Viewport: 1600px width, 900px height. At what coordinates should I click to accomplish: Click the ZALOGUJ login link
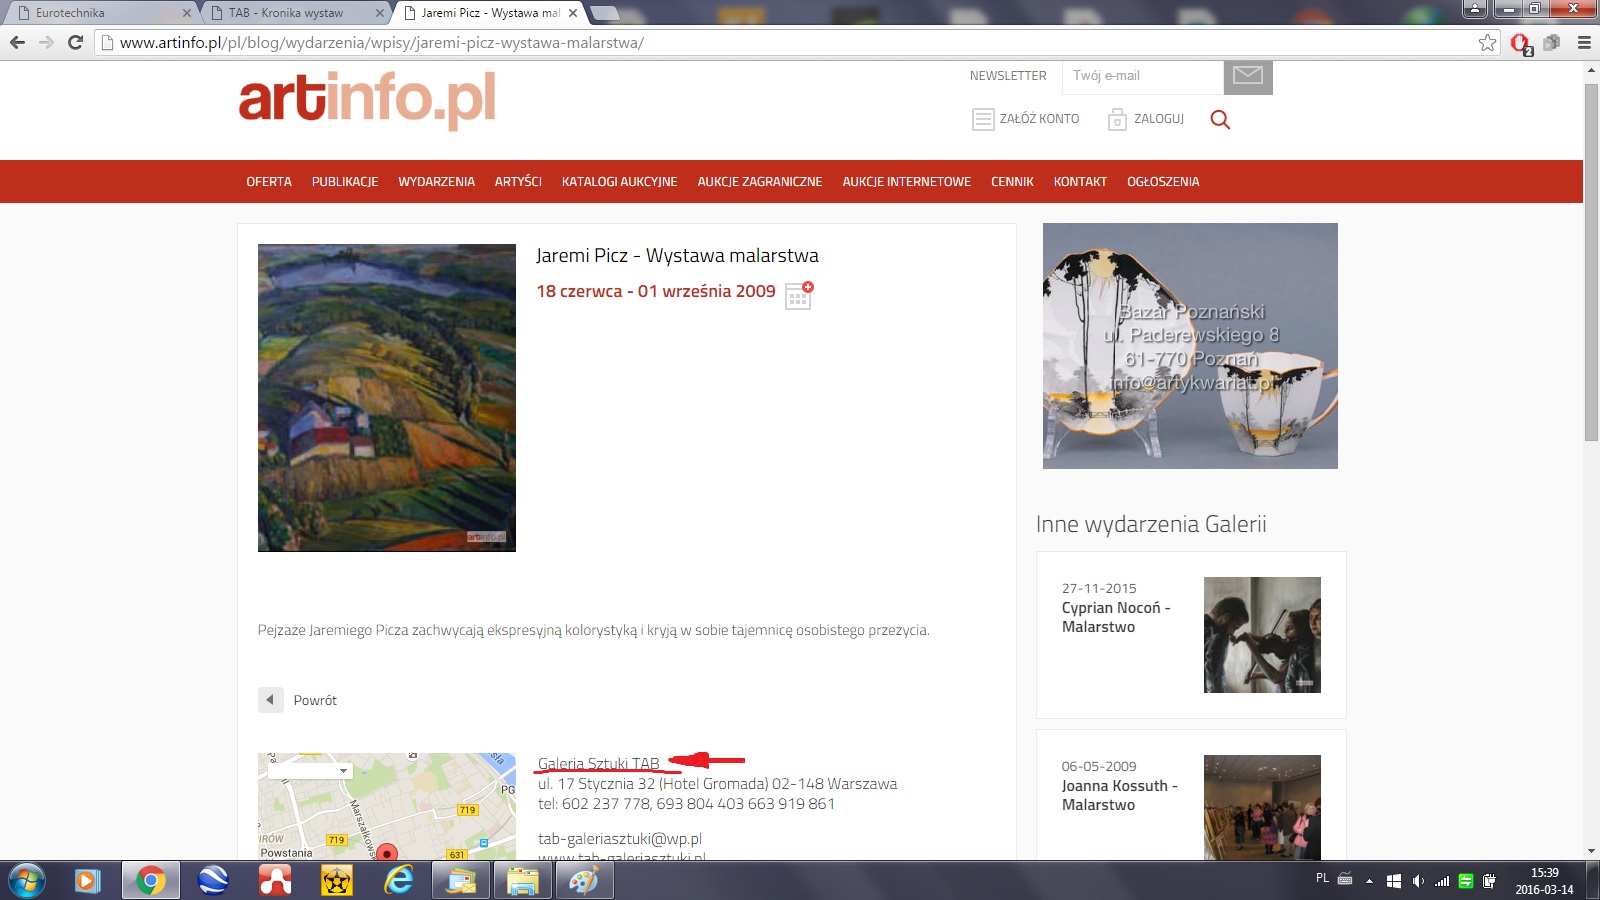click(1146, 119)
